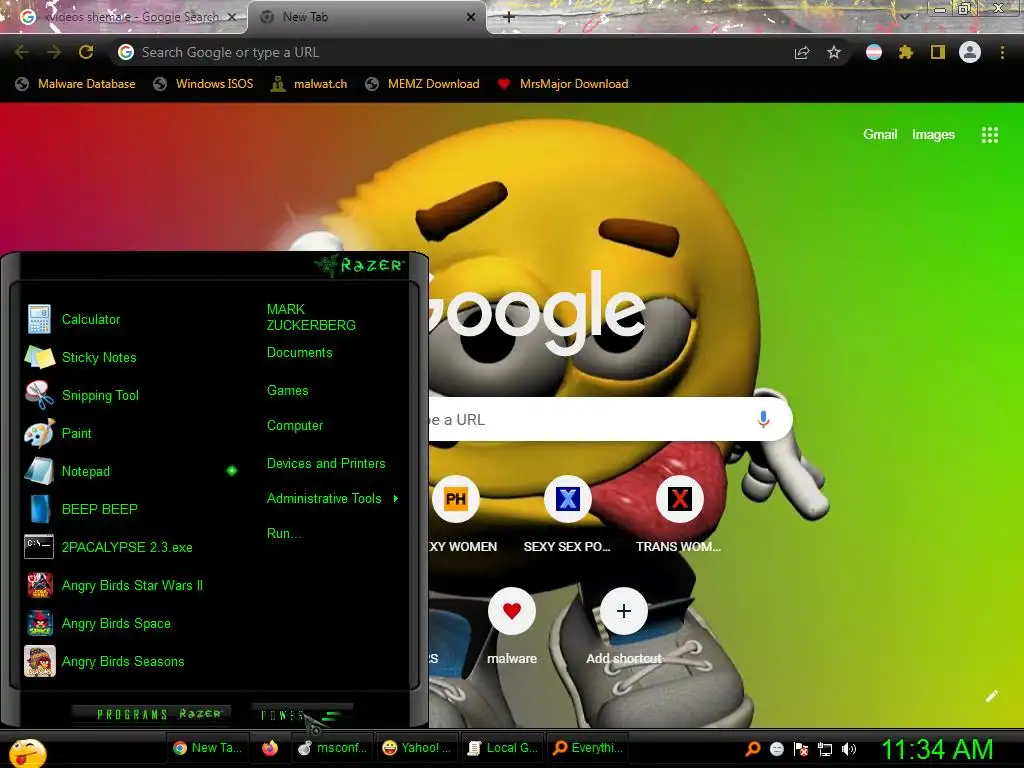The image size is (1024, 768).
Task: Open Windows ISOS bookmark
Action: click(x=203, y=84)
